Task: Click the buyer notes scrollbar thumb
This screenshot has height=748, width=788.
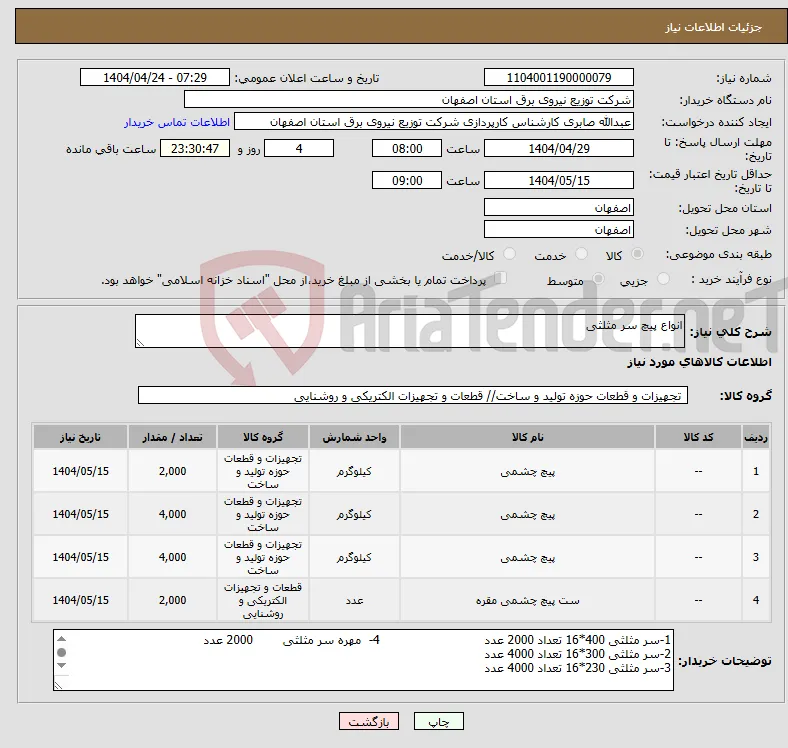Action: point(61,652)
